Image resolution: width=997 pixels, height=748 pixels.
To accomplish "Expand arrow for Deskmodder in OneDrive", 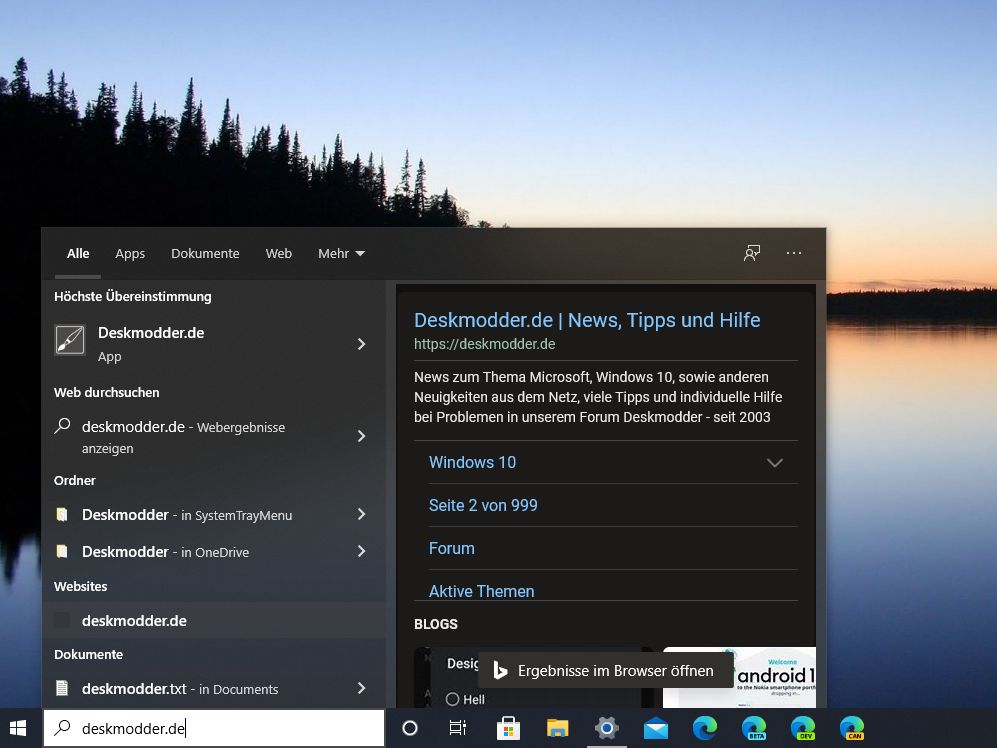I will [362, 551].
